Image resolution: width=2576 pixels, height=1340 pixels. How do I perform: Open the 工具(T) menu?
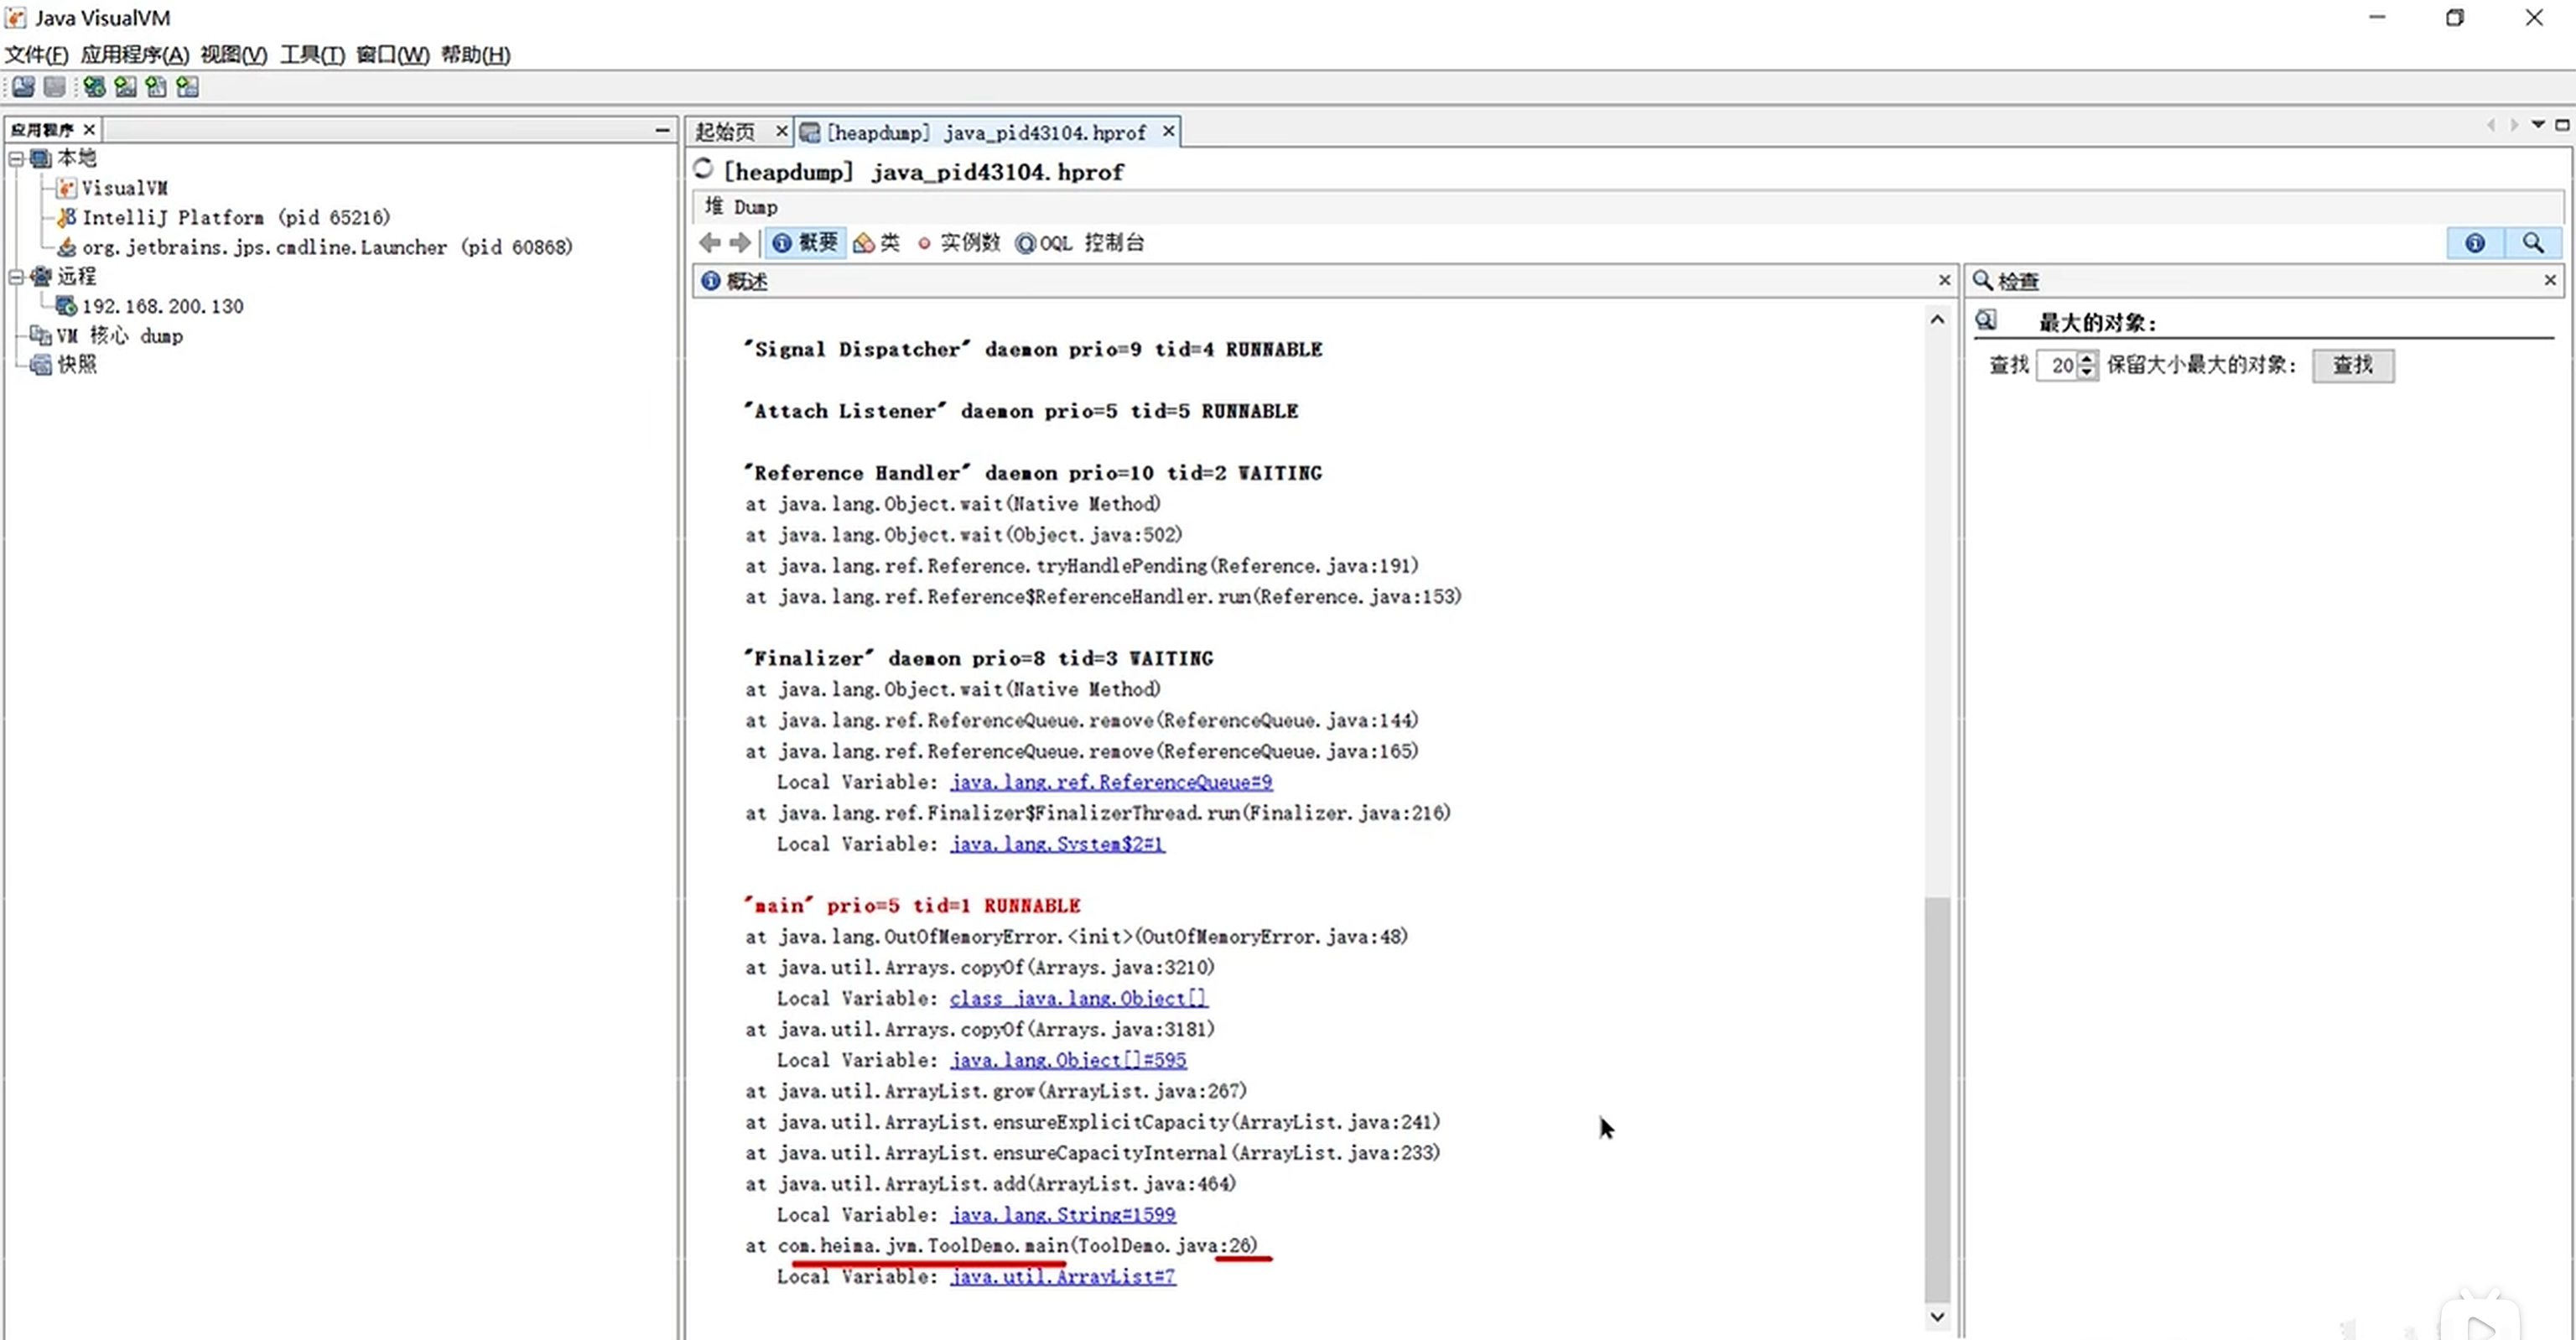(312, 54)
